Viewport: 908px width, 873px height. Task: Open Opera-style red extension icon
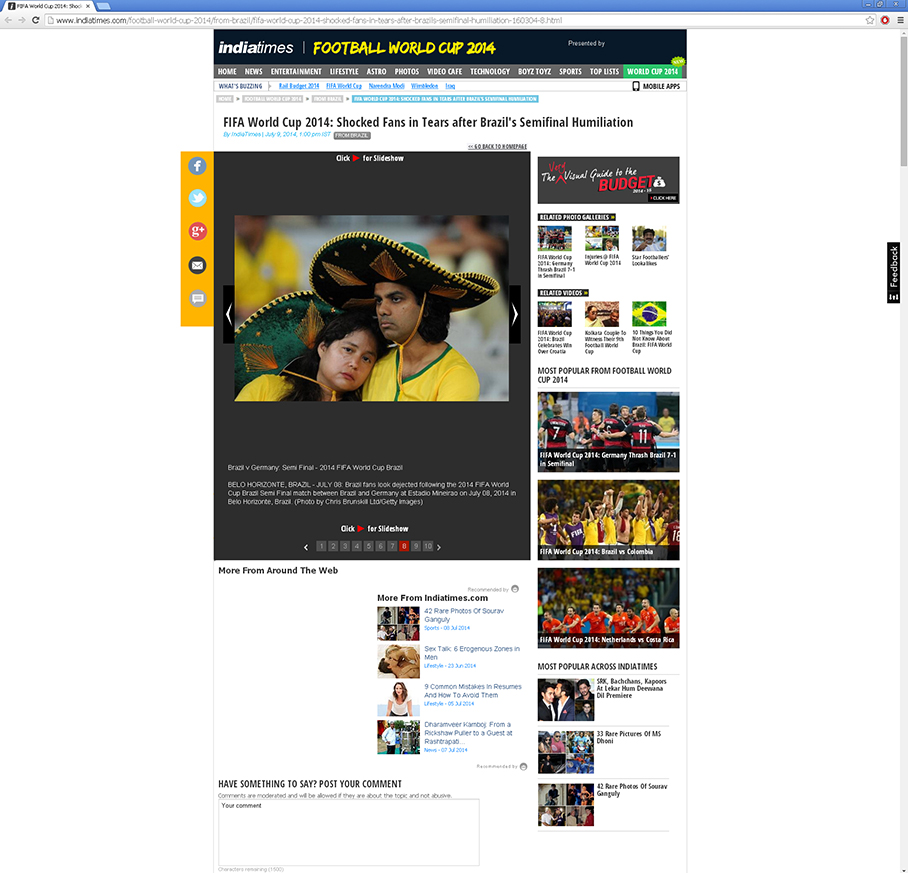tap(885, 20)
